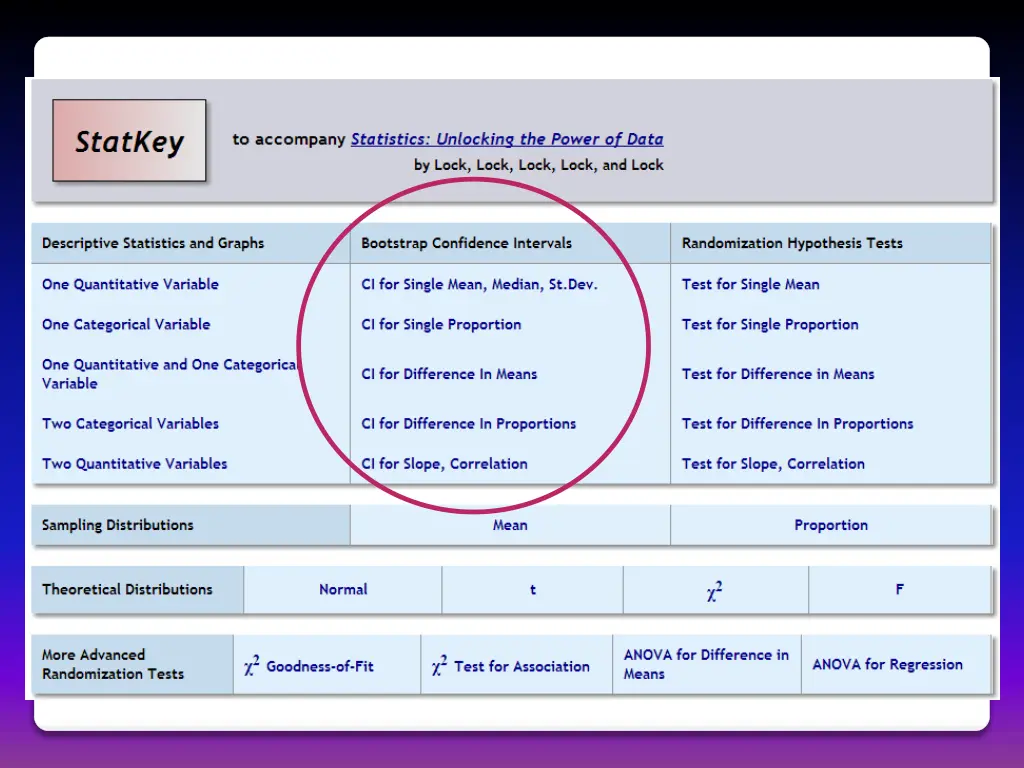Image resolution: width=1024 pixels, height=768 pixels.
Task: Open the Proportion sampling distribution
Action: tap(831, 525)
